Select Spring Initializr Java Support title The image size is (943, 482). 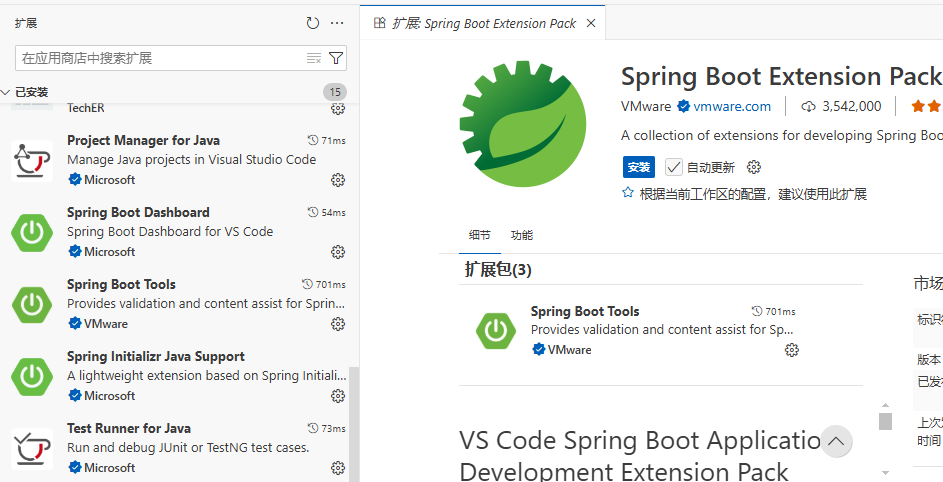tap(156, 356)
